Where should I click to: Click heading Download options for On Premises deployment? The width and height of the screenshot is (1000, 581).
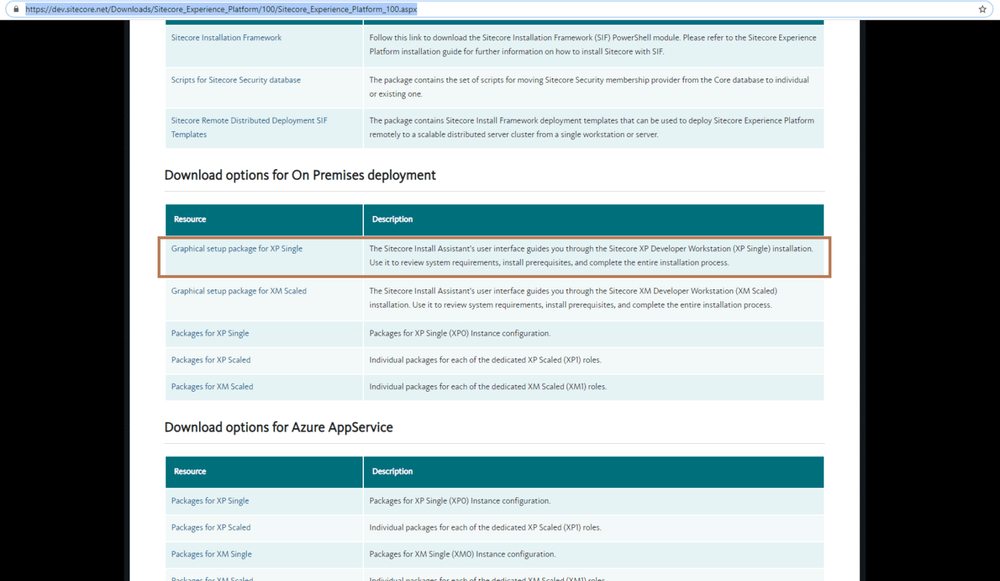[x=300, y=175]
